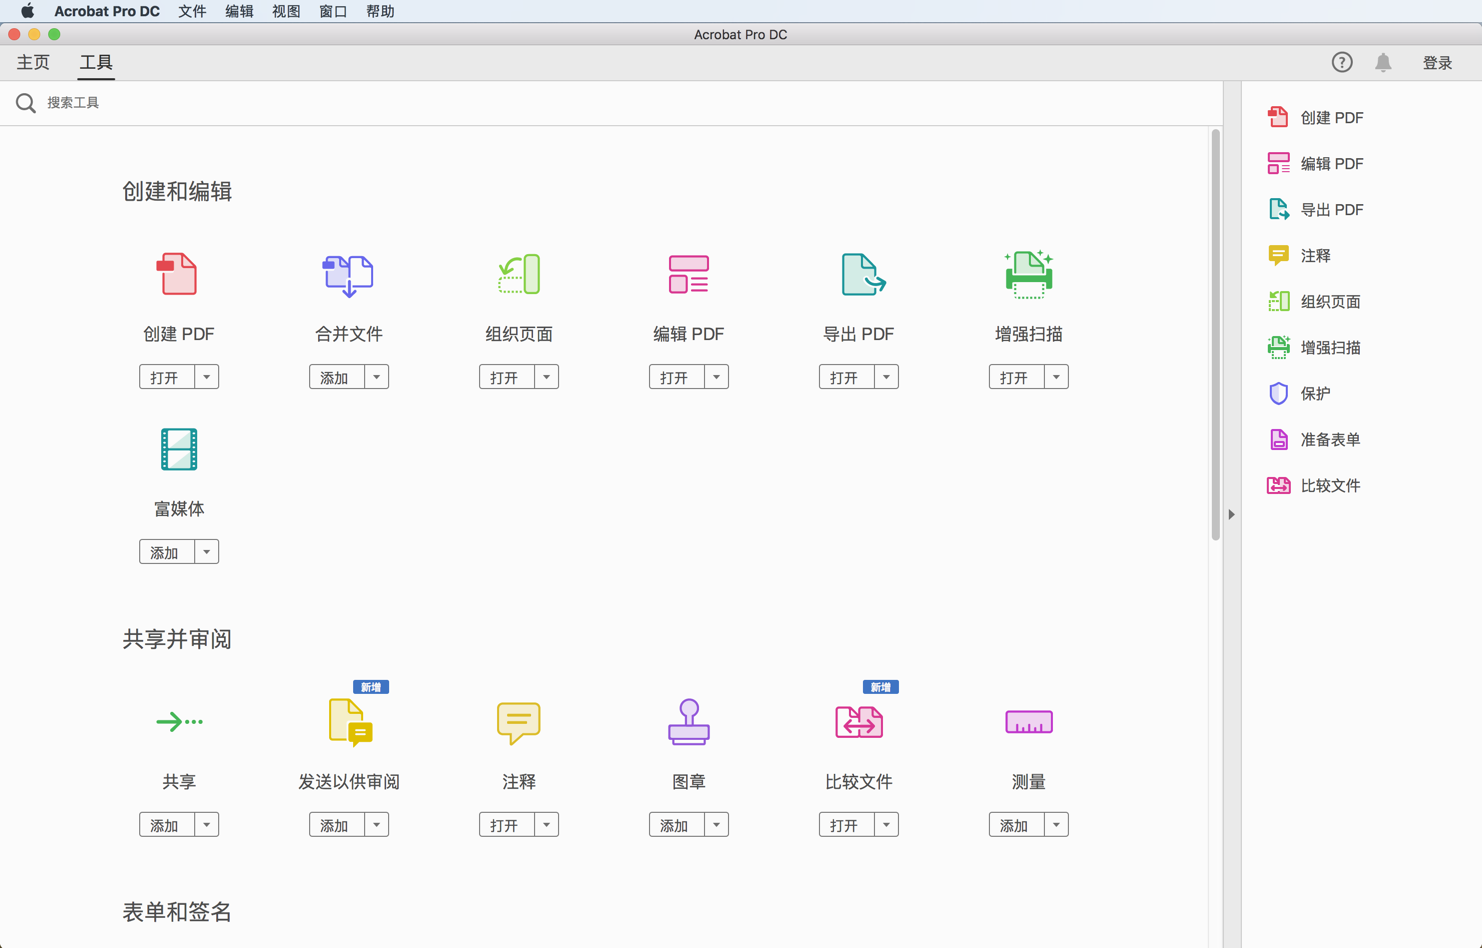
Task: Switch to the 工具 tab
Action: 96,62
